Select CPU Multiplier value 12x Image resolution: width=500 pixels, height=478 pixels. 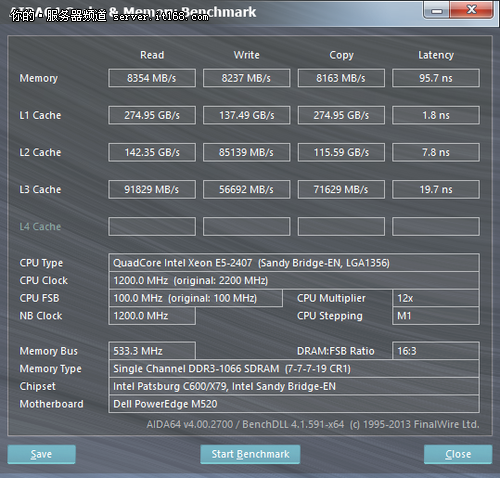(x=436, y=298)
